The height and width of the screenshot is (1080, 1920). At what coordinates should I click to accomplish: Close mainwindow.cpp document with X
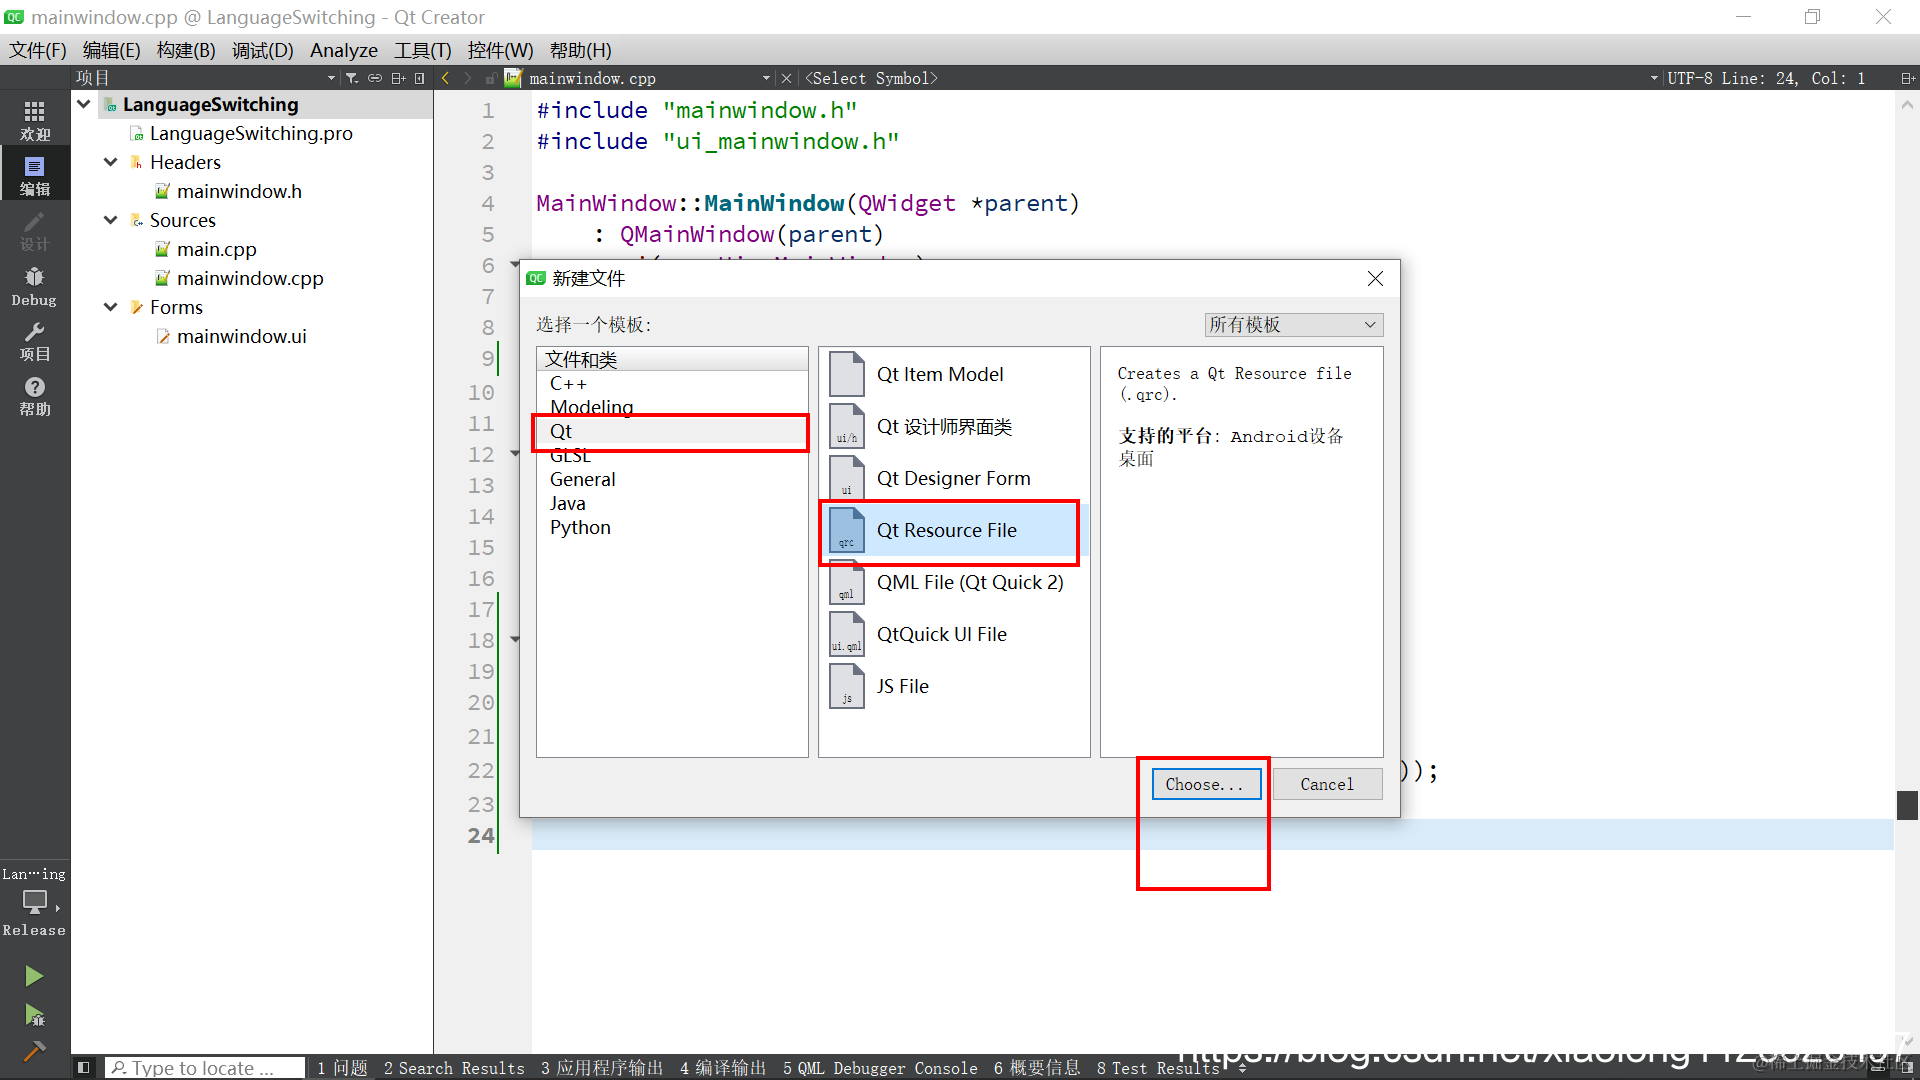(786, 78)
